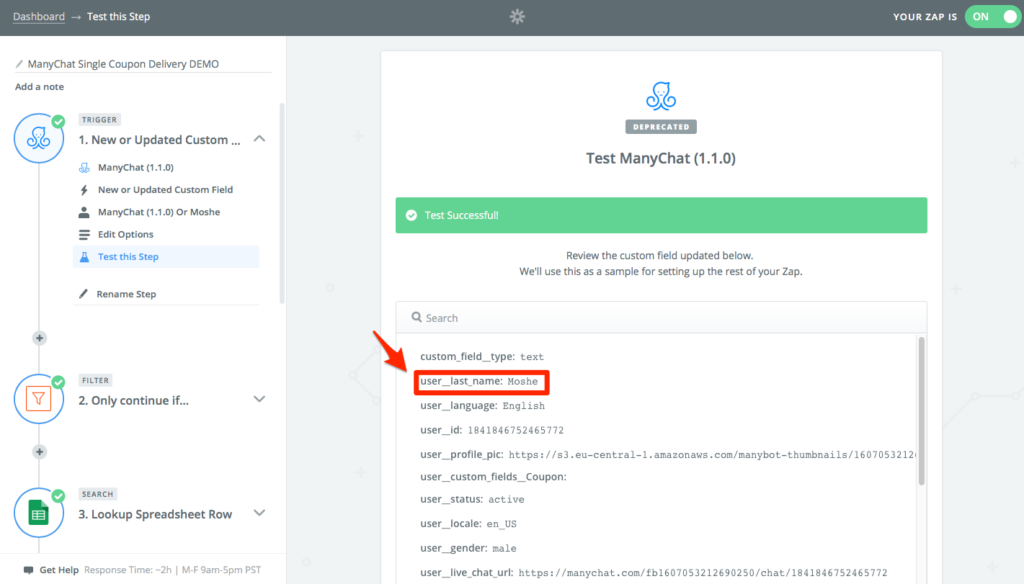The width and height of the screenshot is (1024, 584).
Task: Click Google Sheets Lookup step icon
Action: [x=39, y=513]
